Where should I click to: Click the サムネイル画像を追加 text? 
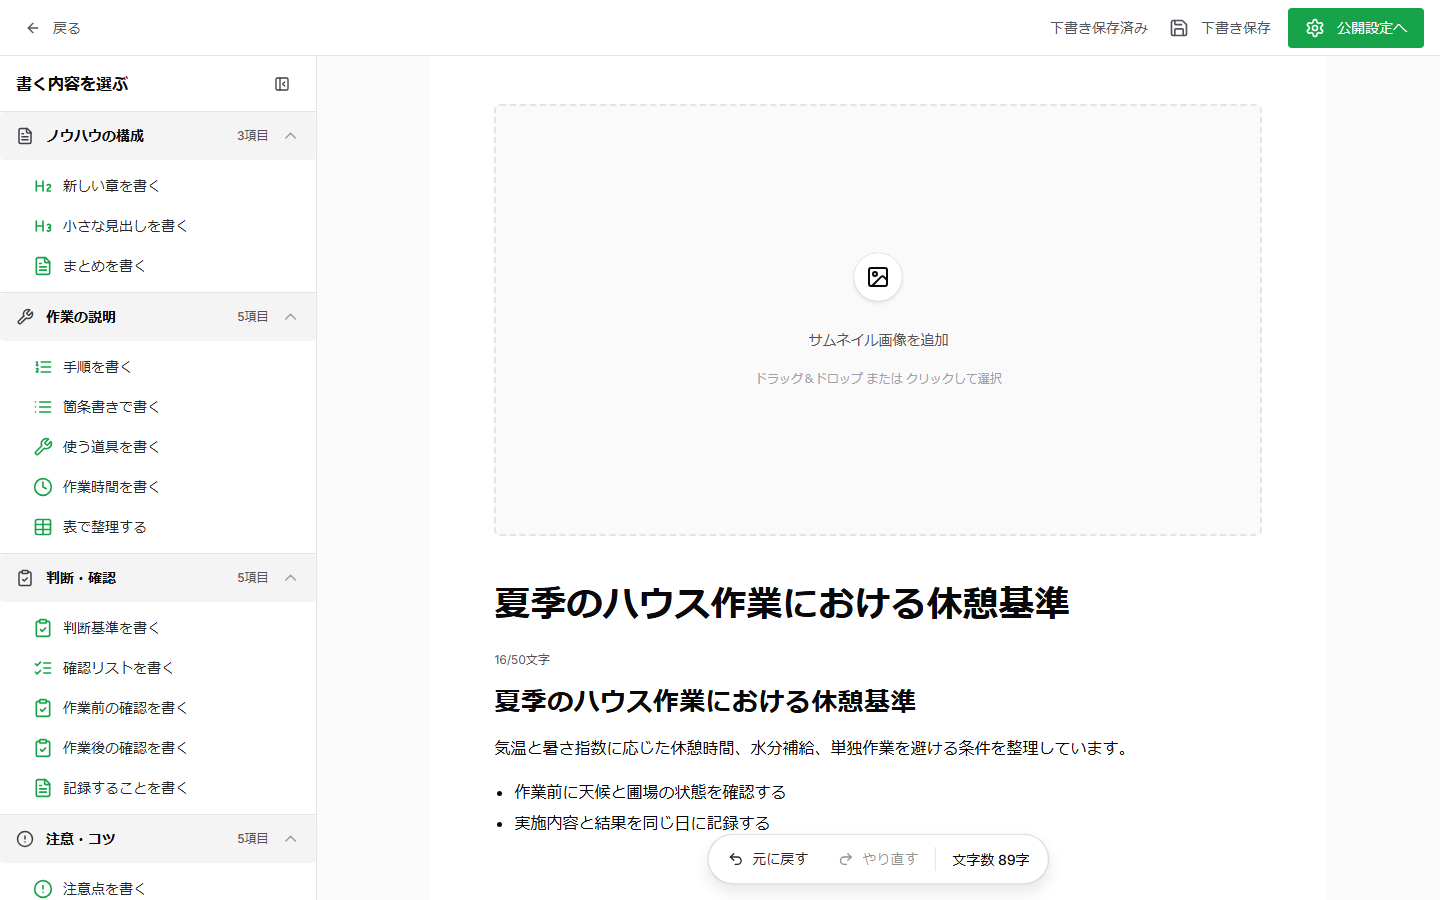[x=878, y=340]
